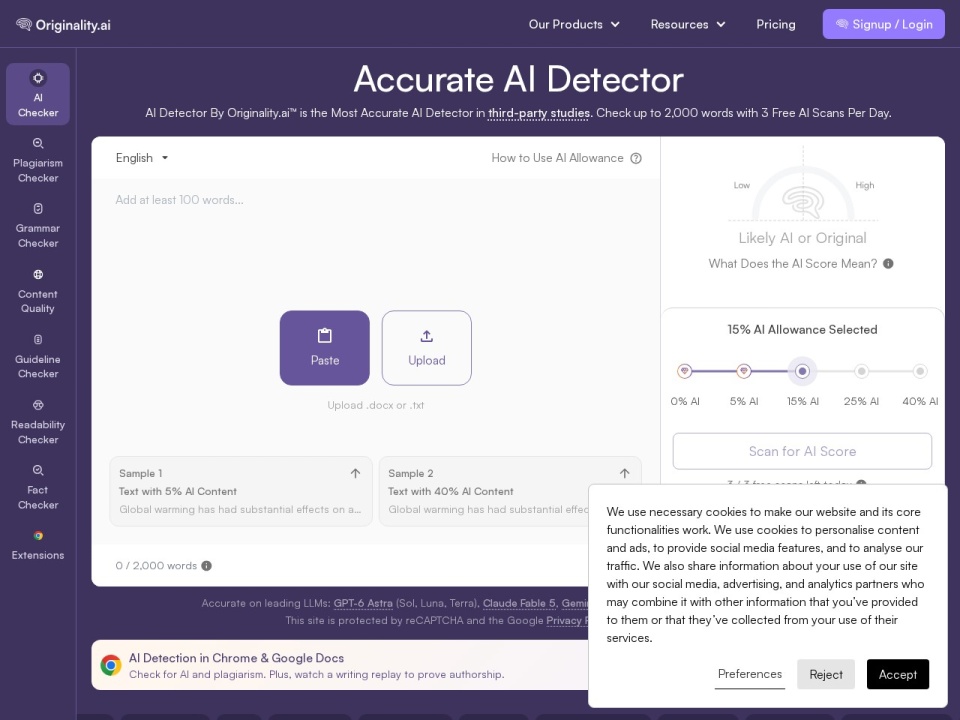Click the Signup / Login button
The height and width of the screenshot is (720, 960).
[x=883, y=24]
